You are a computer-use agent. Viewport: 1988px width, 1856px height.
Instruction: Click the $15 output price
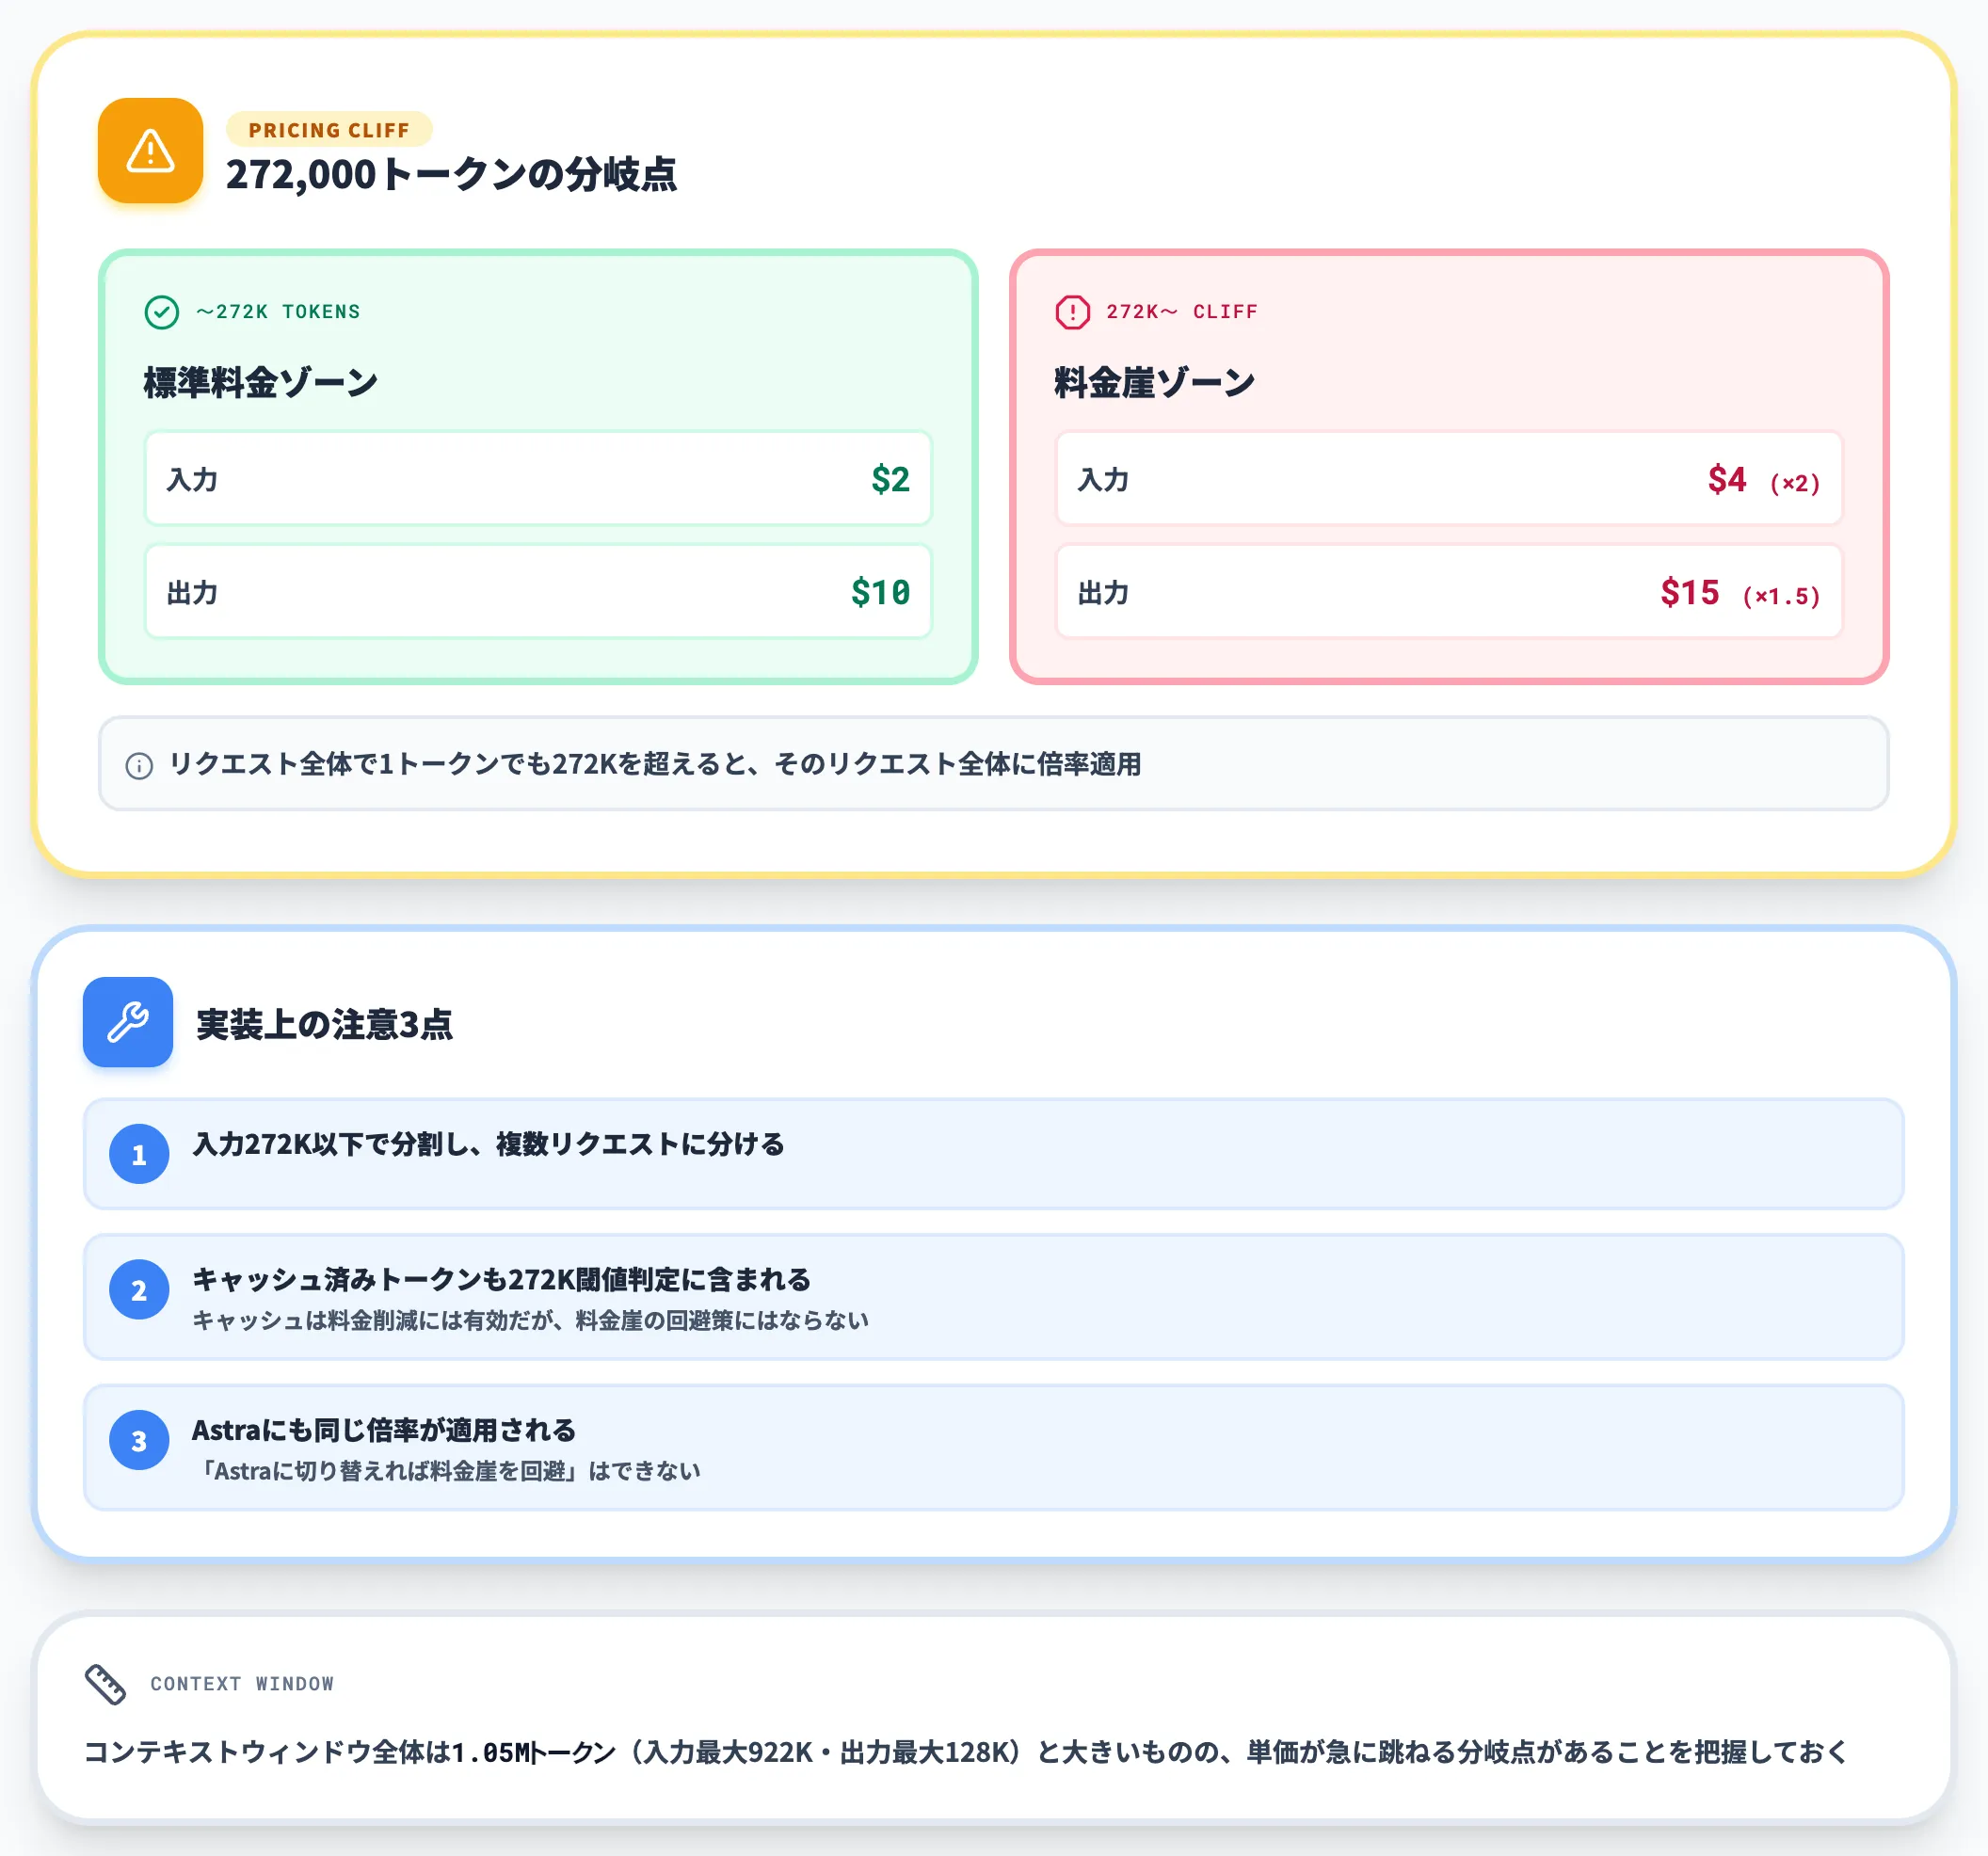click(1690, 592)
